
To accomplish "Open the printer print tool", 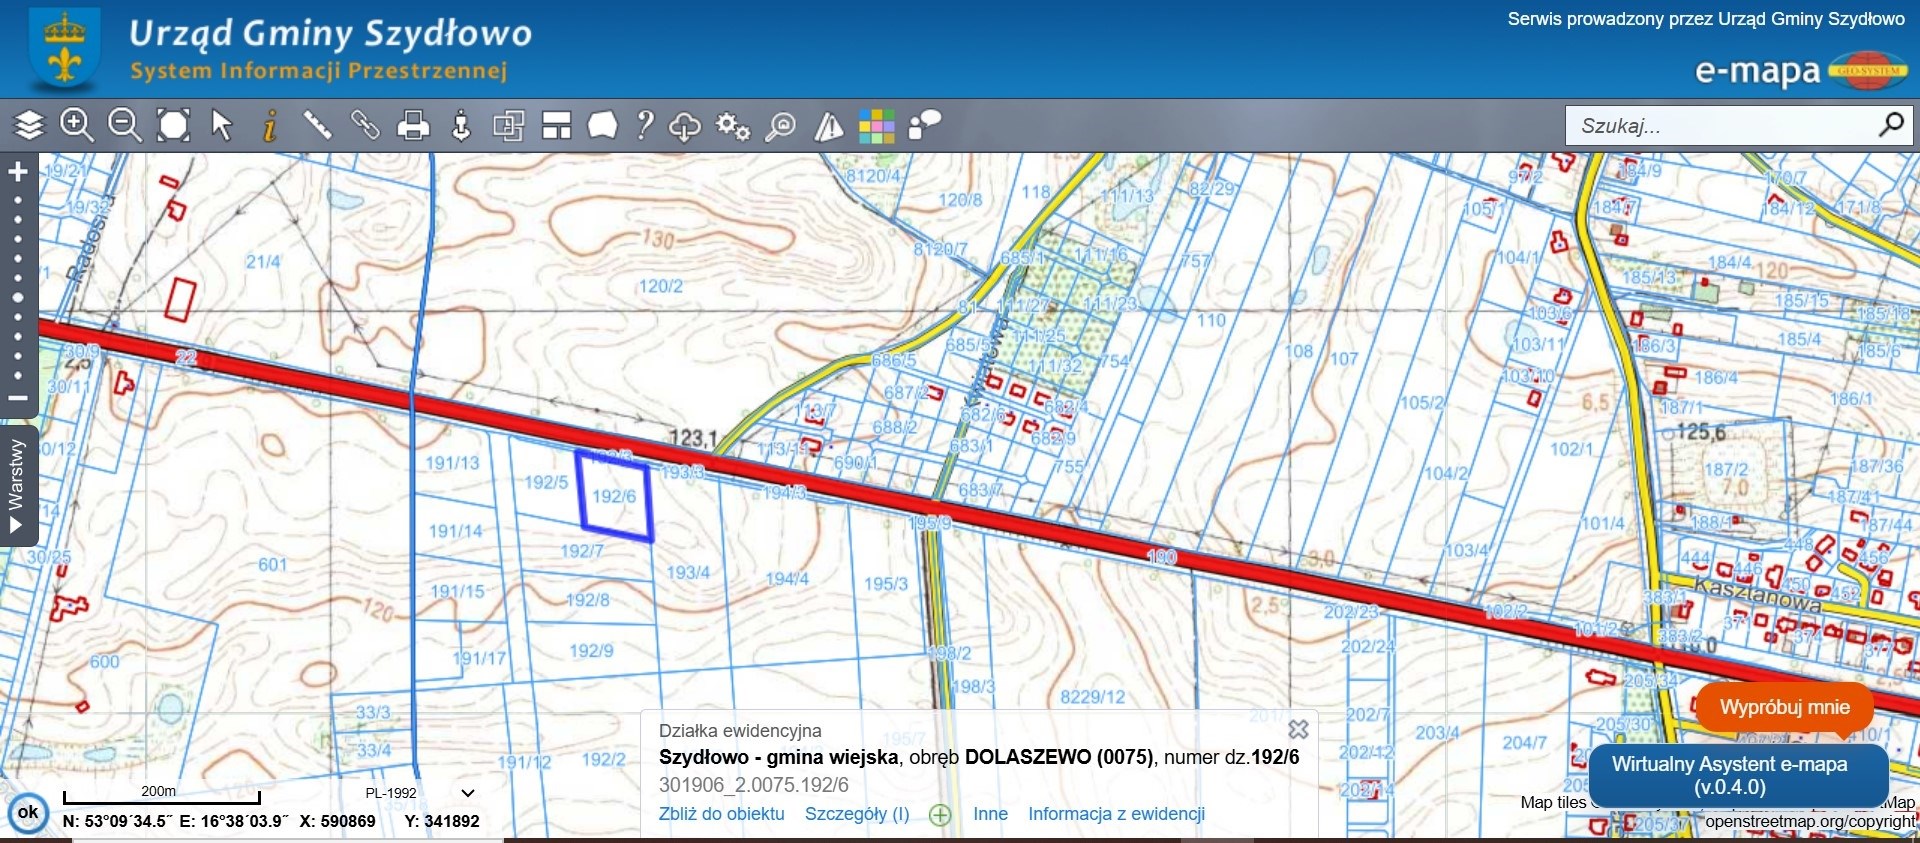I will pyautogui.click(x=413, y=126).
